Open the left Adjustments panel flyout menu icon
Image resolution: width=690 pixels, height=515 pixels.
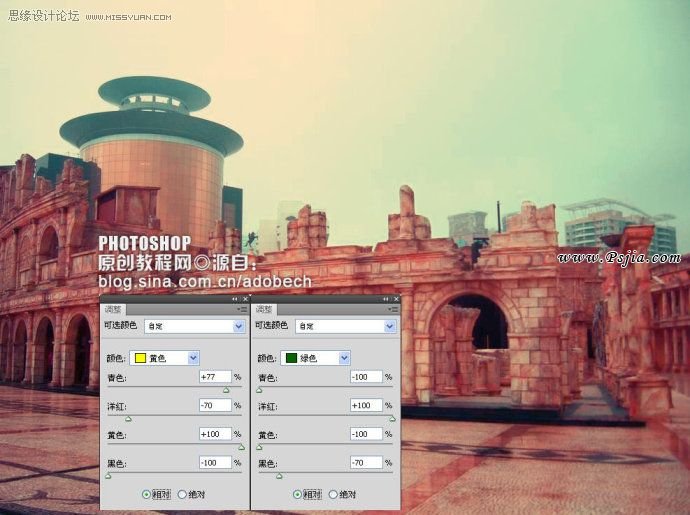pyautogui.click(x=241, y=310)
